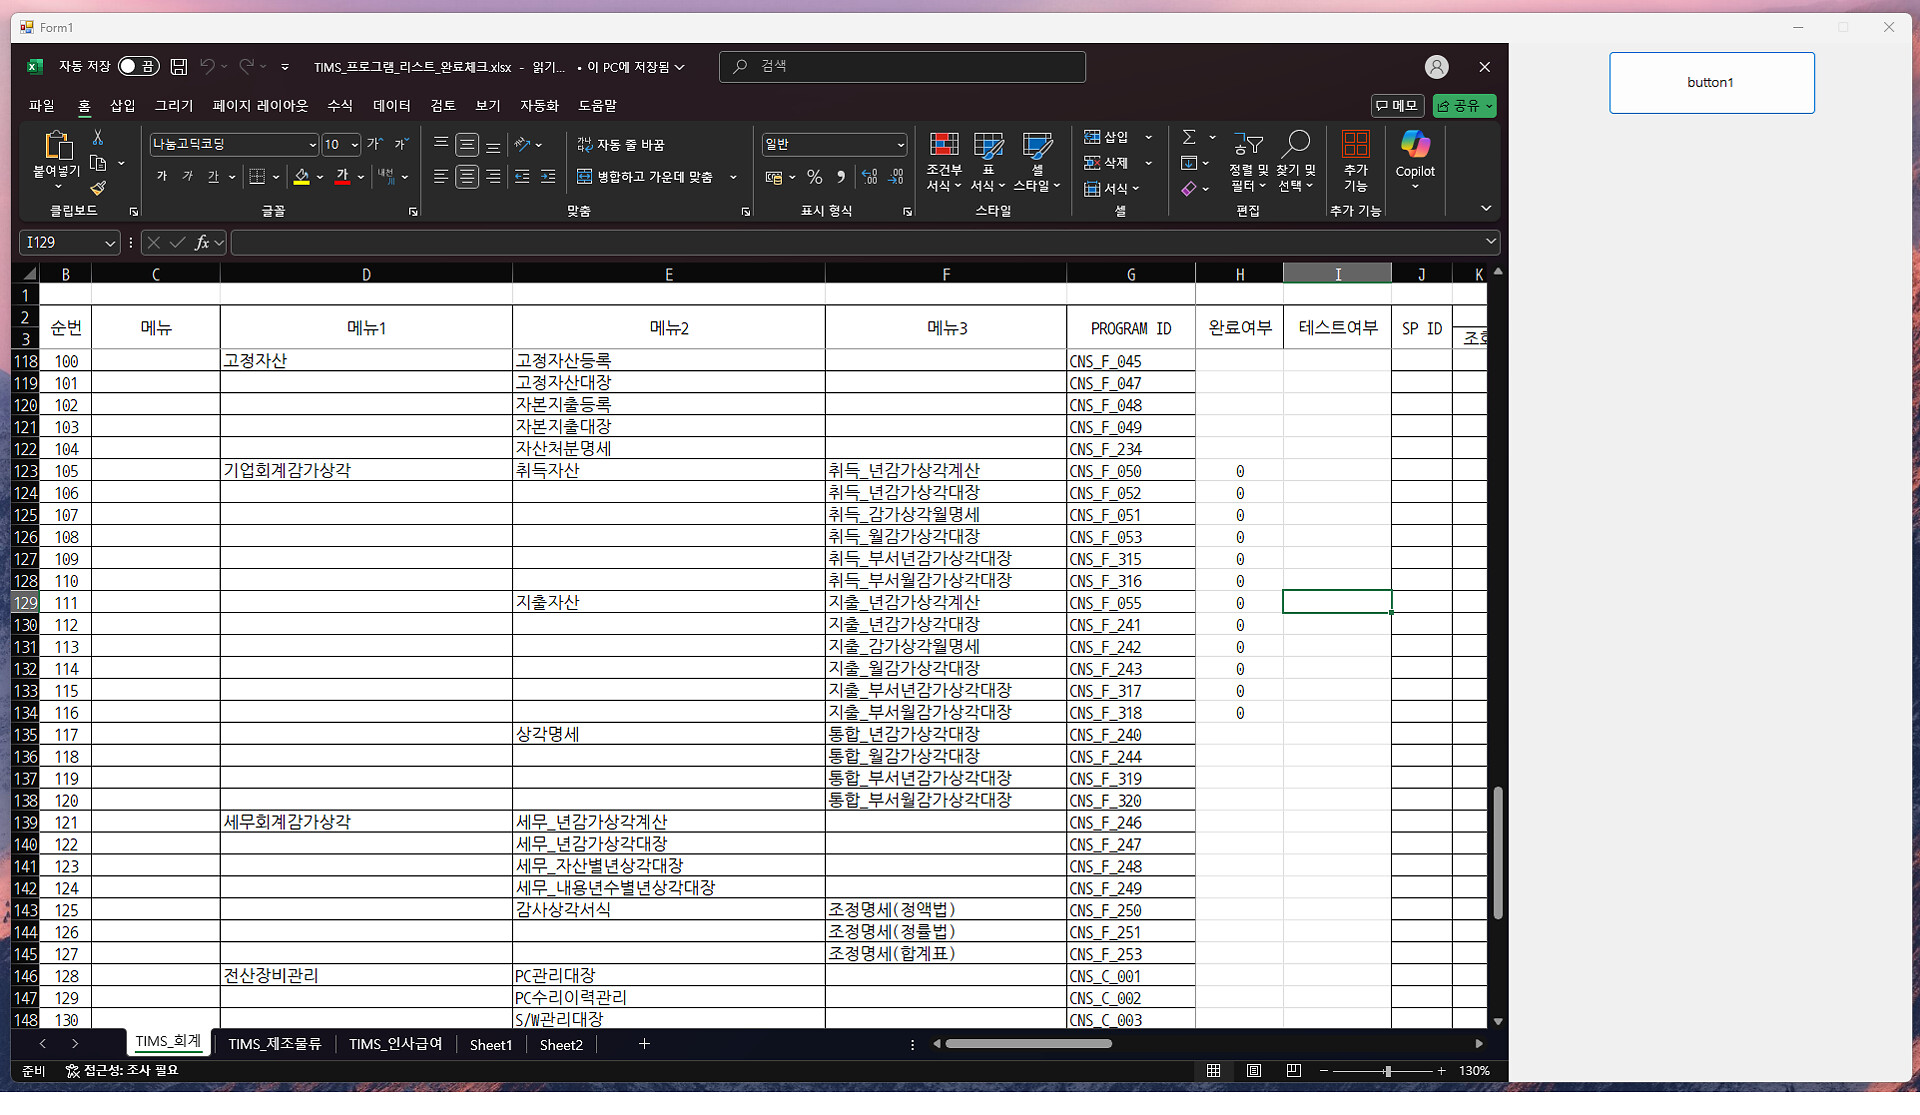Click the button1 button
Image resolution: width=1920 pixels, height=1115 pixels.
tap(1710, 83)
